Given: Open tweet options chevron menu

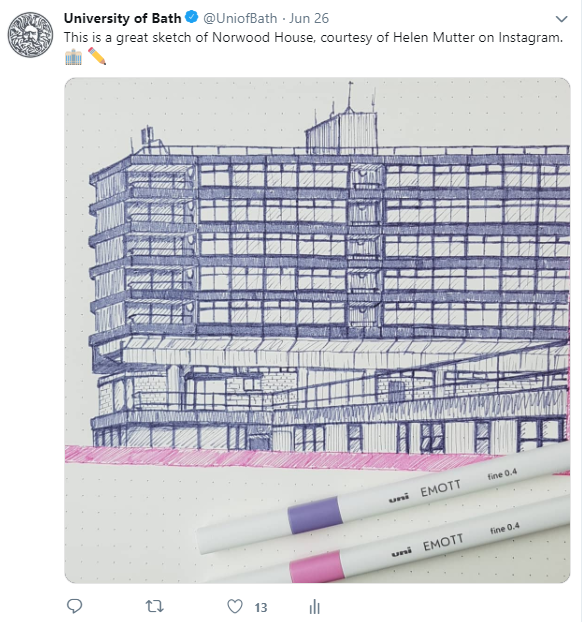Looking at the screenshot, I should [561, 19].
